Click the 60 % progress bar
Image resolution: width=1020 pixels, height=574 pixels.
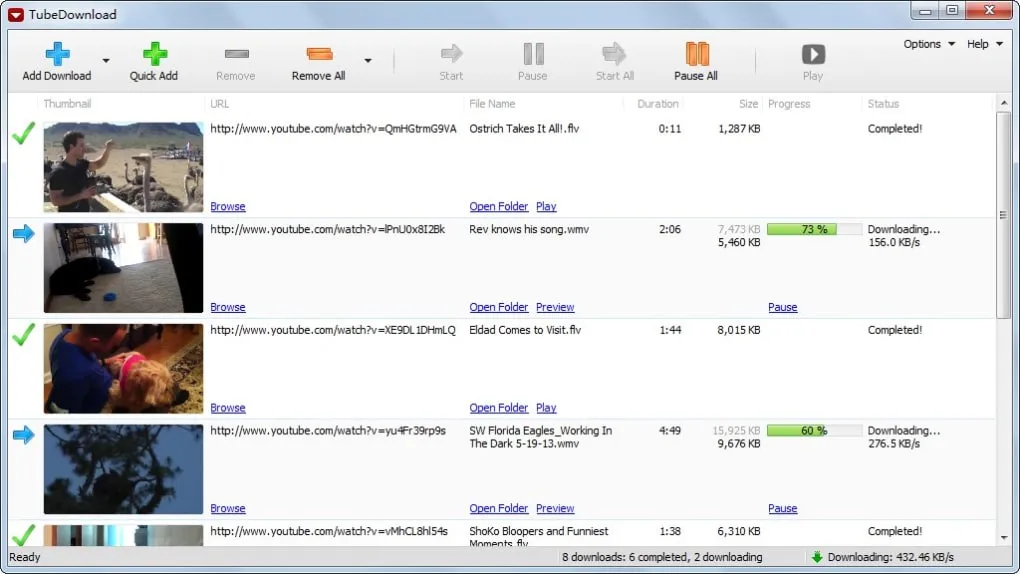pyautogui.click(x=814, y=431)
